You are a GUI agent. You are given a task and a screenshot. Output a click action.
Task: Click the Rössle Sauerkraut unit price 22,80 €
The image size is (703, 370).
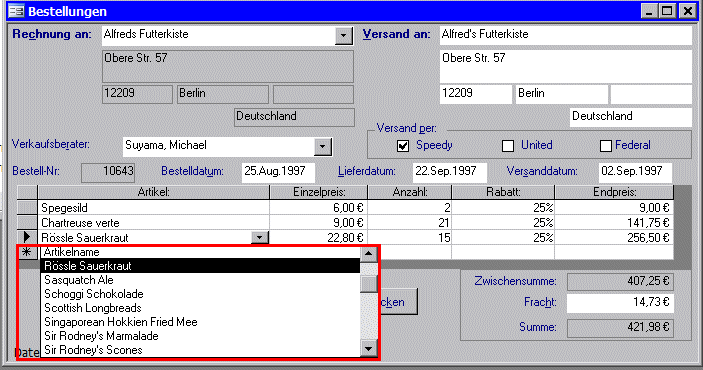pos(319,237)
